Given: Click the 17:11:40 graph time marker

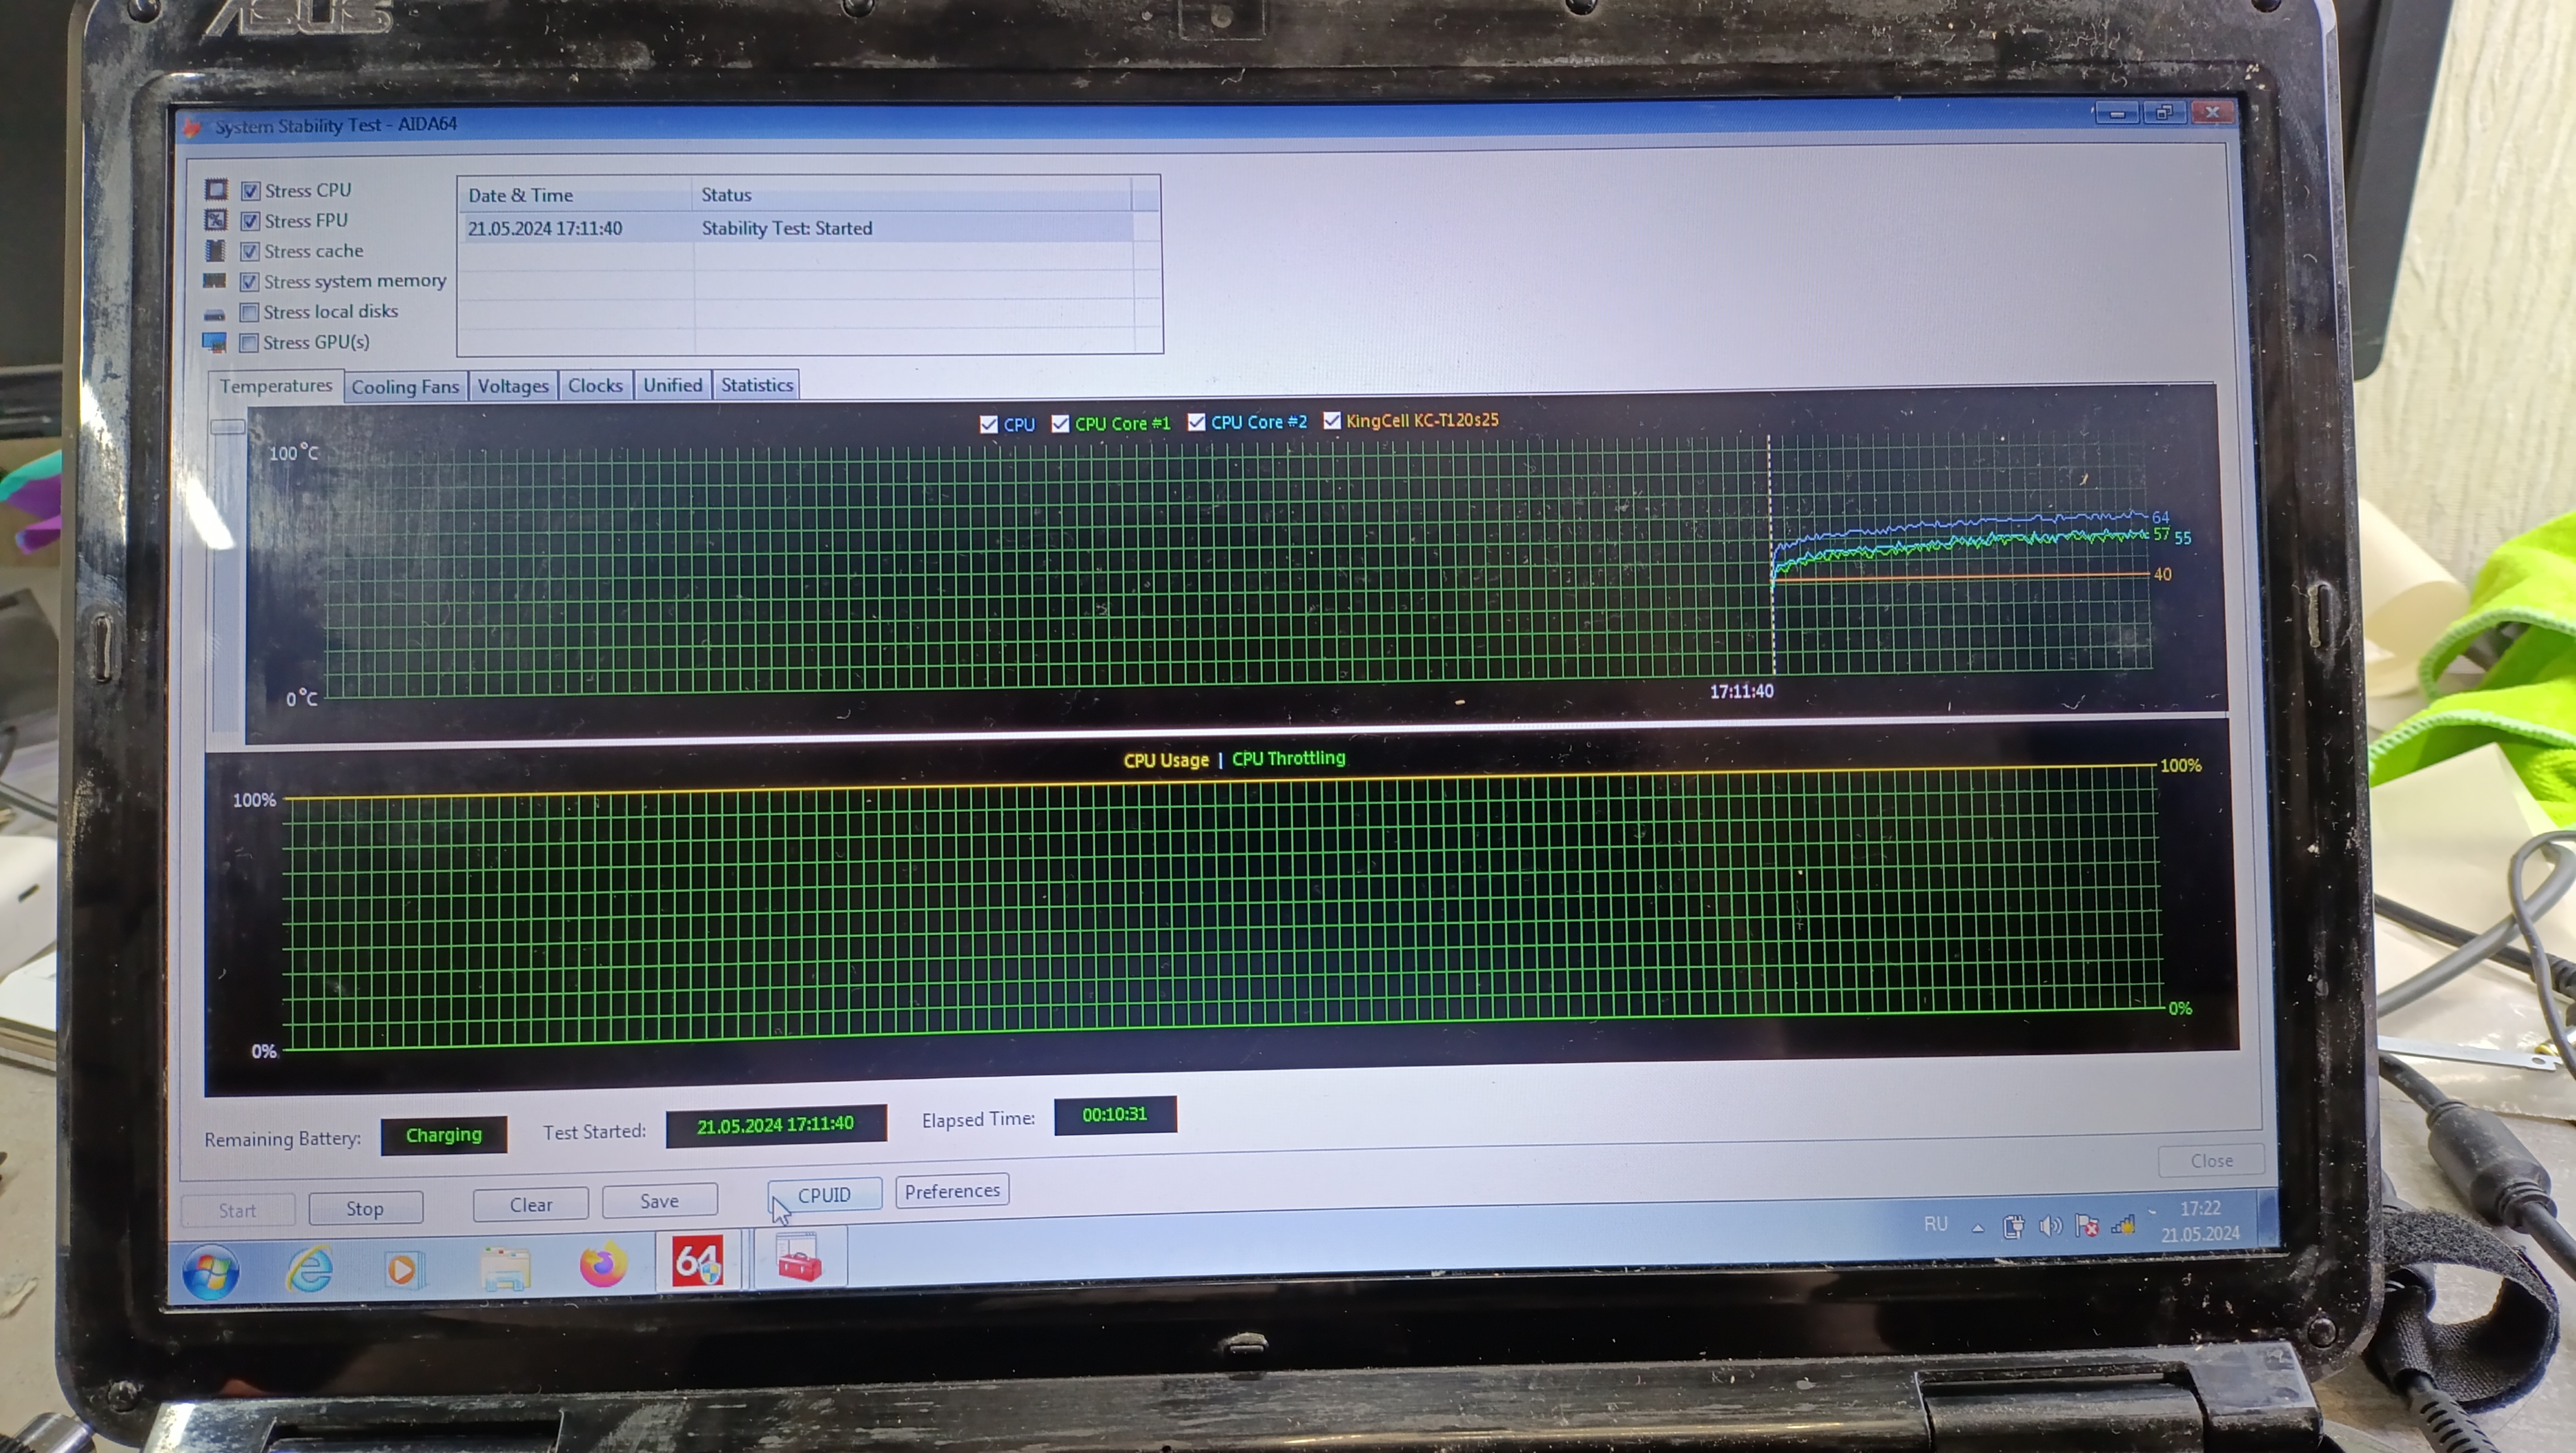Looking at the screenshot, I should [1741, 691].
